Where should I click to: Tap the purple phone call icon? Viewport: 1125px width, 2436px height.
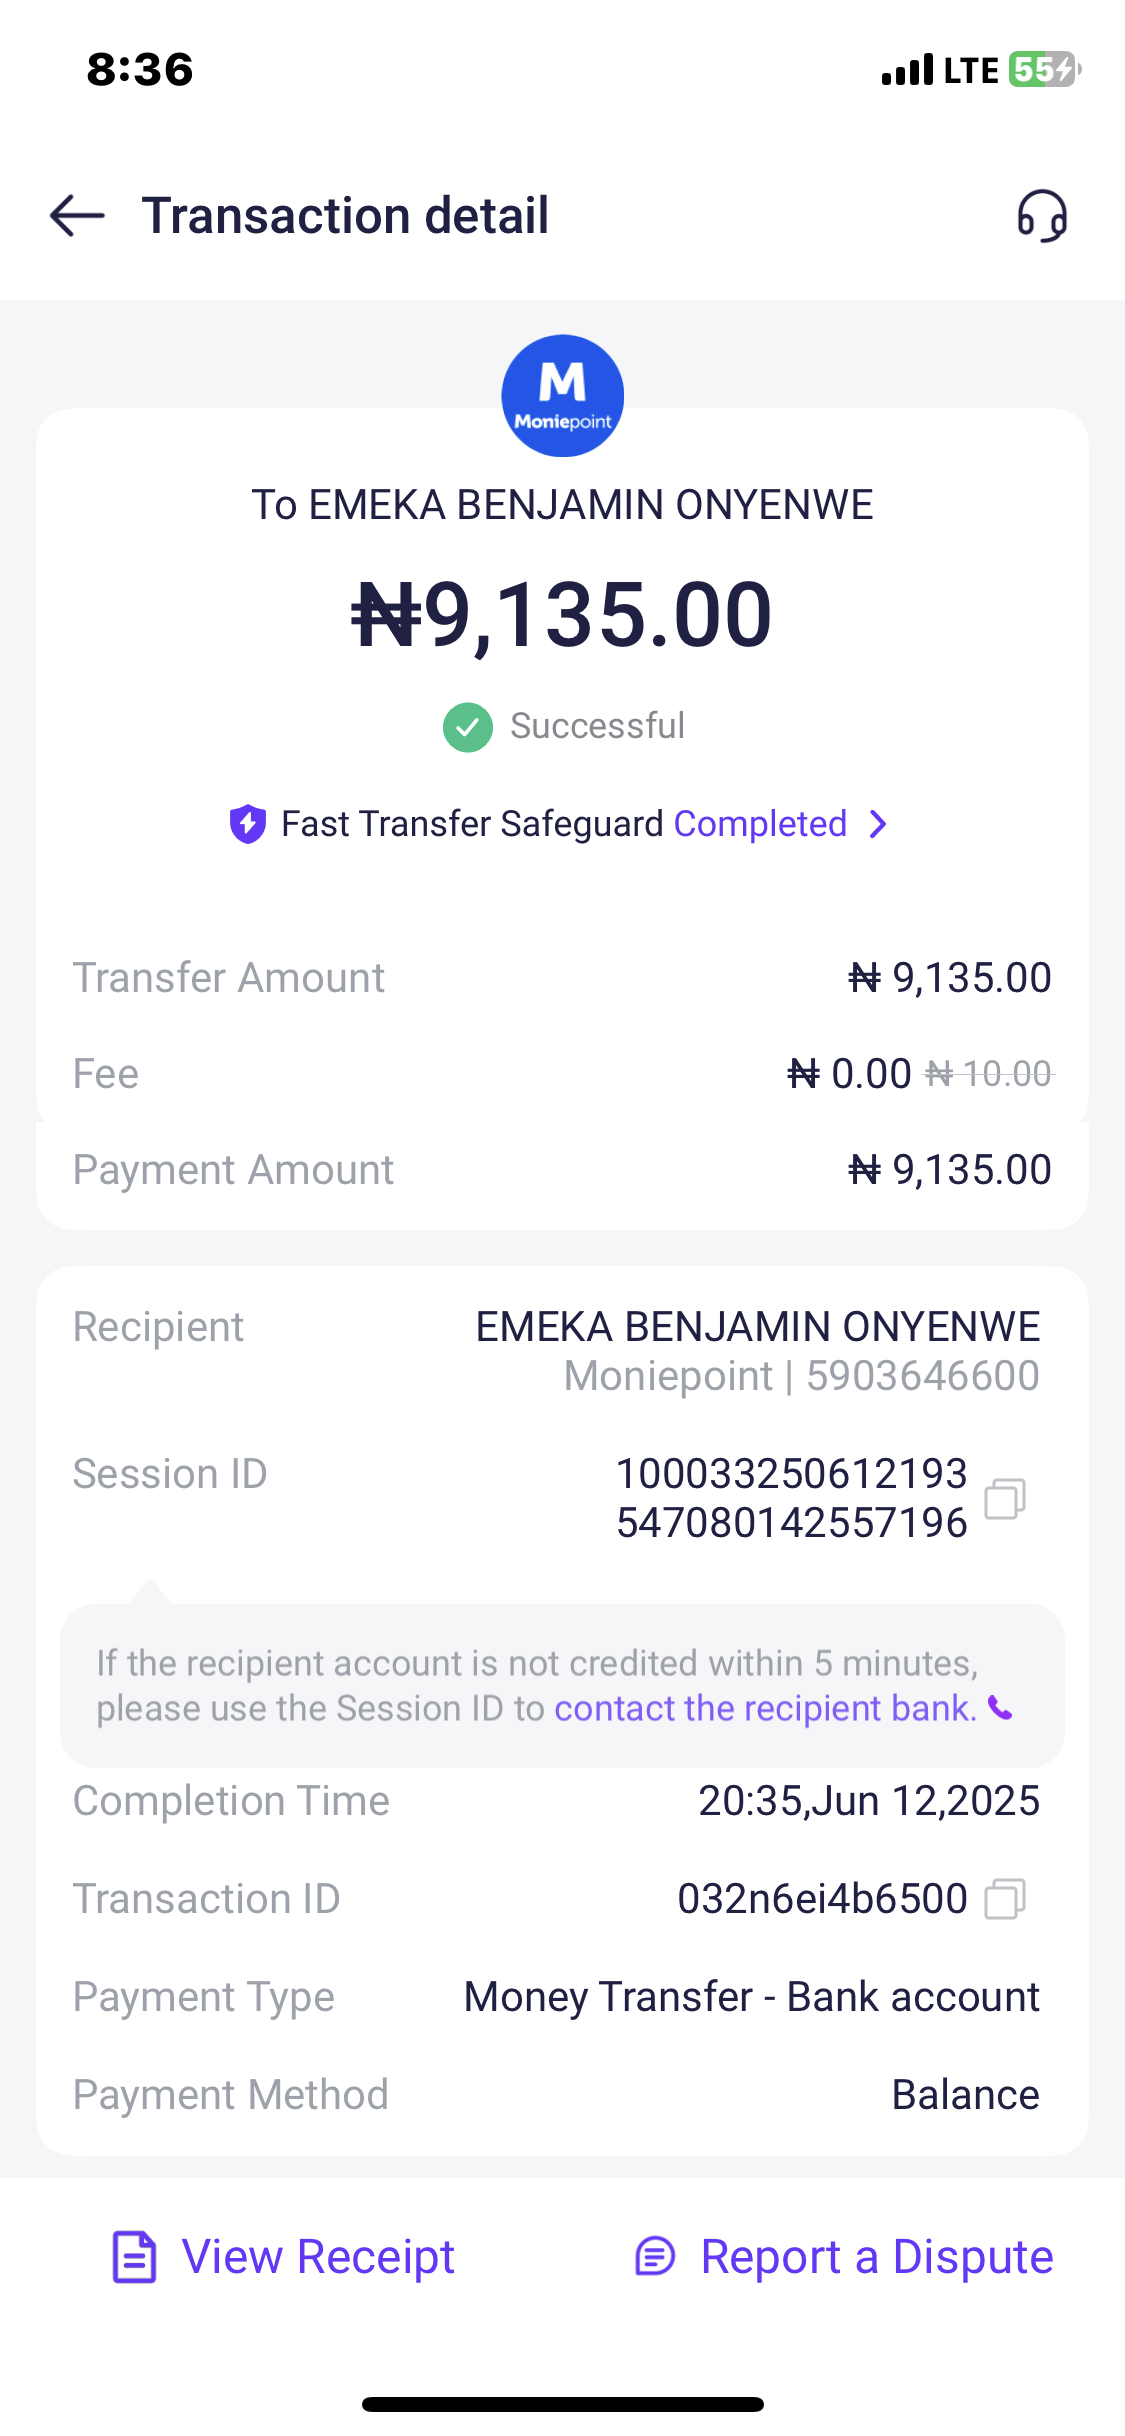pyautogui.click(x=1001, y=1708)
